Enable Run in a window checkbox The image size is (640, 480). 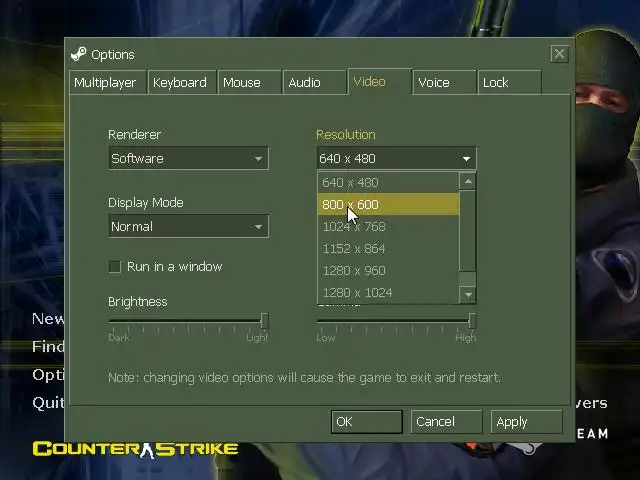click(x=115, y=267)
